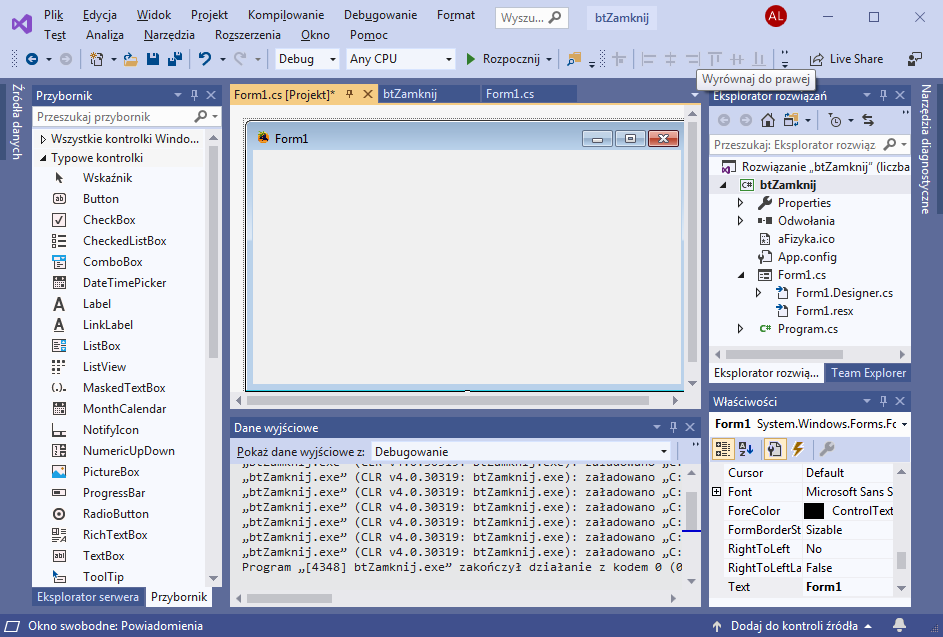The width and height of the screenshot is (943, 637).
Task: Open the dropdown arrow next to Rozpocznij
Action: click(548, 60)
